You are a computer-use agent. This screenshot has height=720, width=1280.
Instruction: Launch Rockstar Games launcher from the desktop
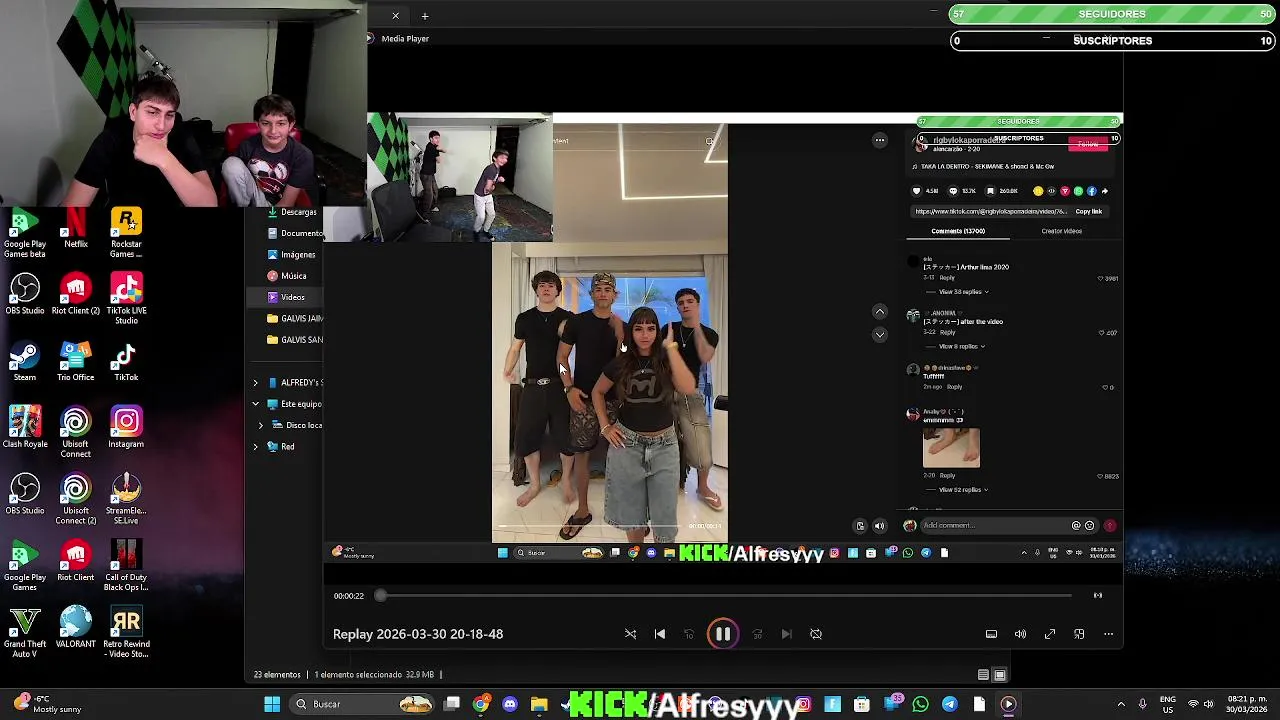126,233
